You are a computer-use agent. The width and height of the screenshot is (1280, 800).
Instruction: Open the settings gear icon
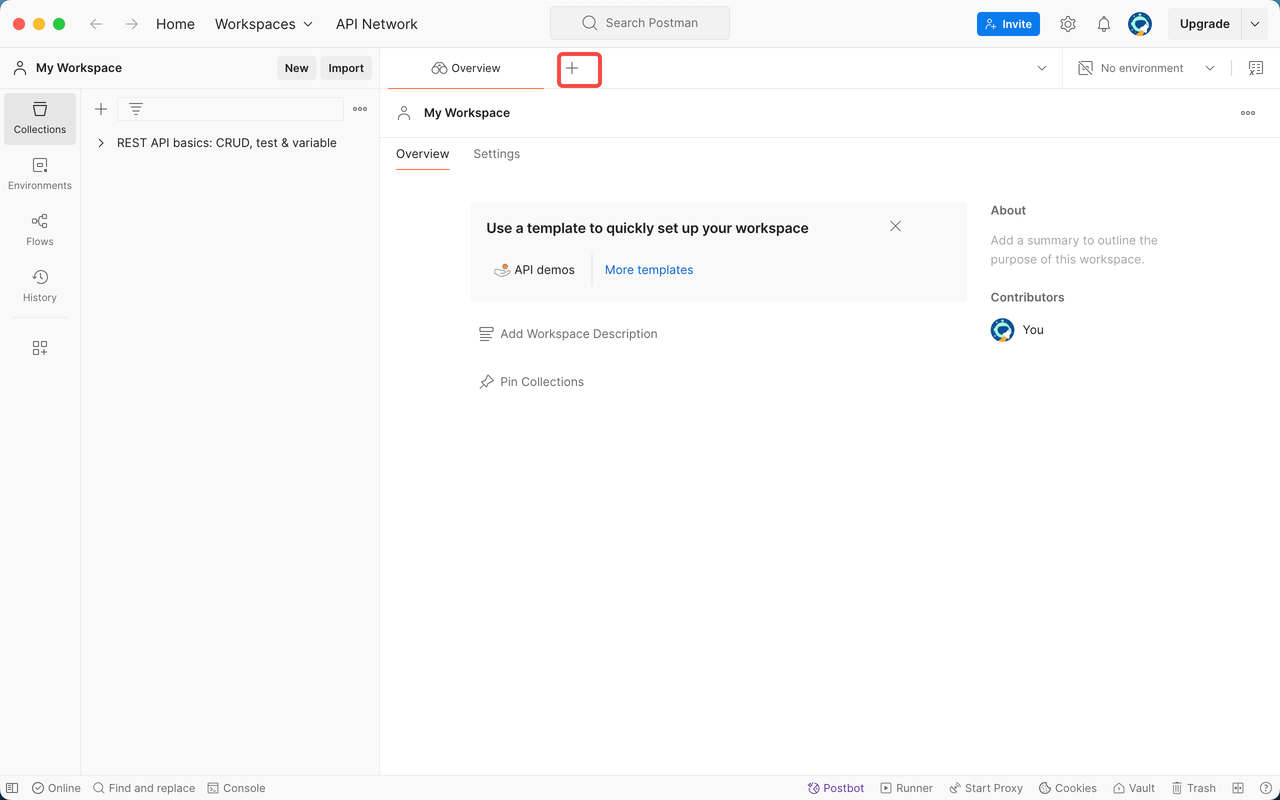tap(1068, 24)
